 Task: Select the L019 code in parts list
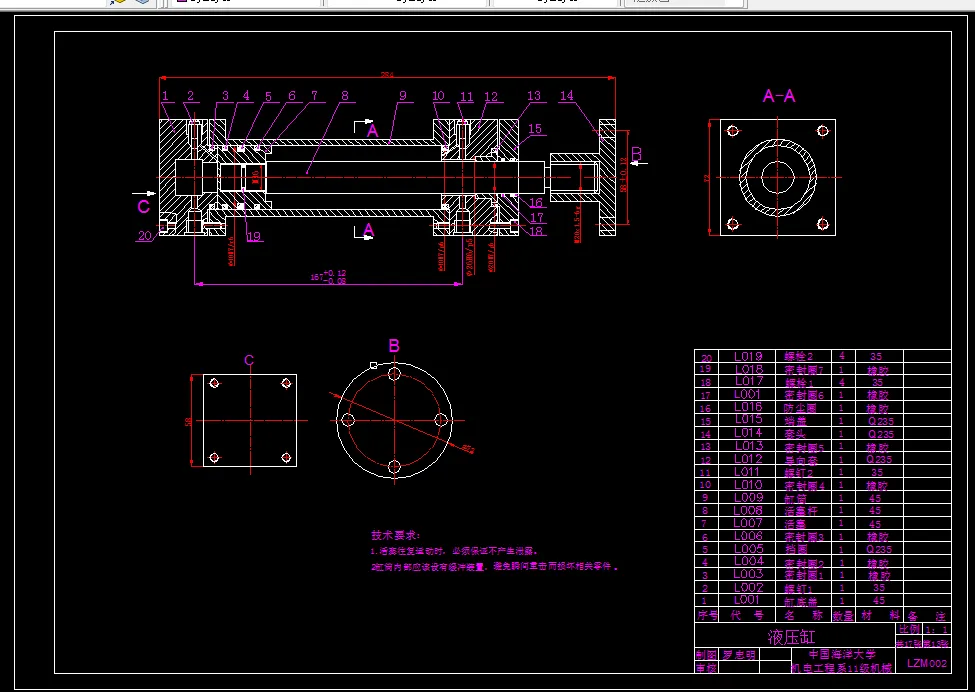747,356
